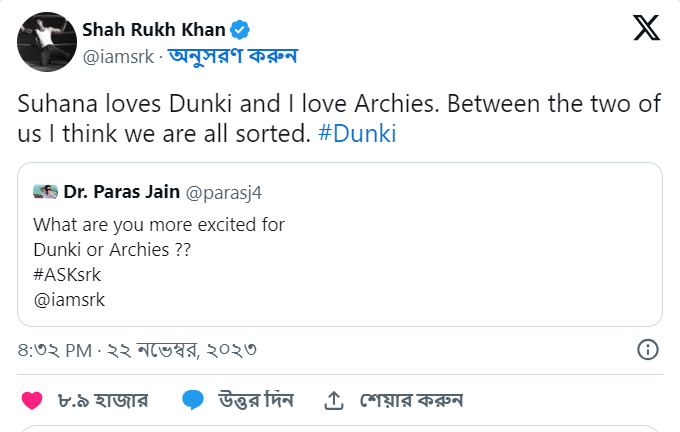Click the blue verified badge
This screenshot has height=432, width=680.
pyautogui.click(x=241, y=30)
